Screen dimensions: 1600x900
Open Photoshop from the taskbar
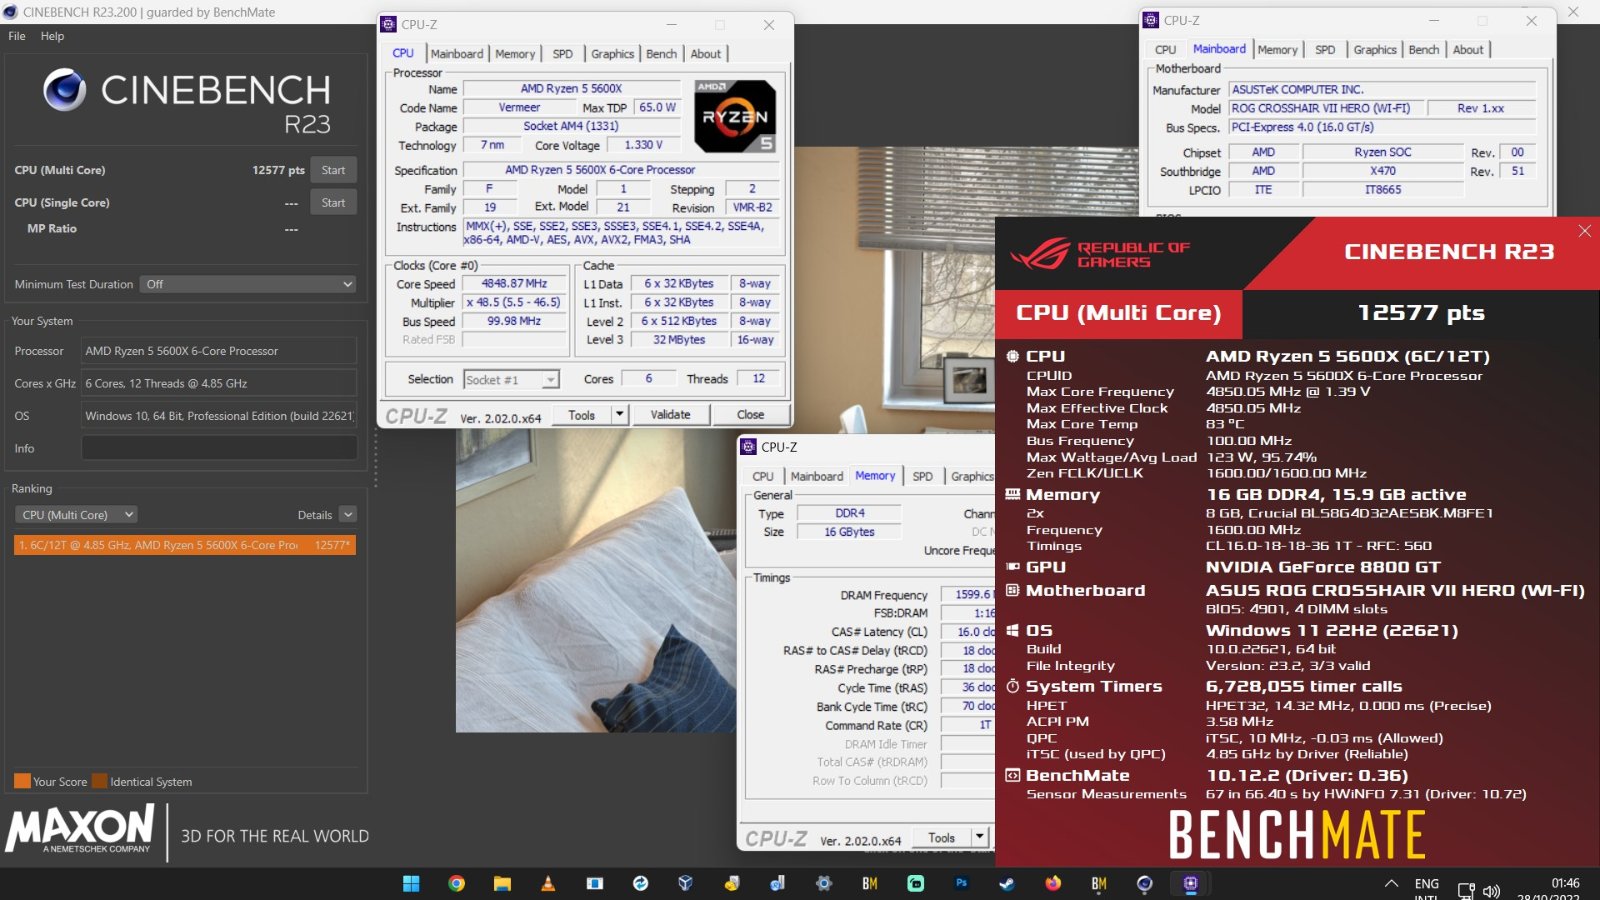coord(961,883)
